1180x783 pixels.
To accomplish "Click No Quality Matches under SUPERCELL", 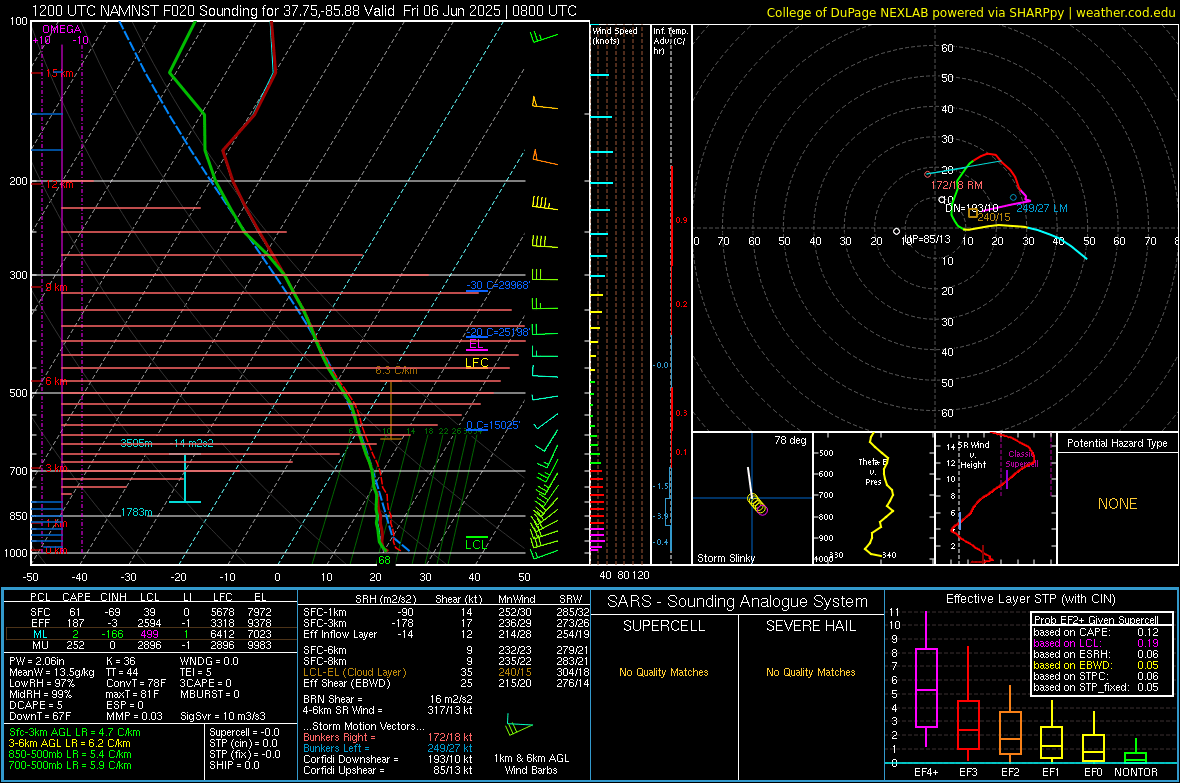I will click(664, 672).
